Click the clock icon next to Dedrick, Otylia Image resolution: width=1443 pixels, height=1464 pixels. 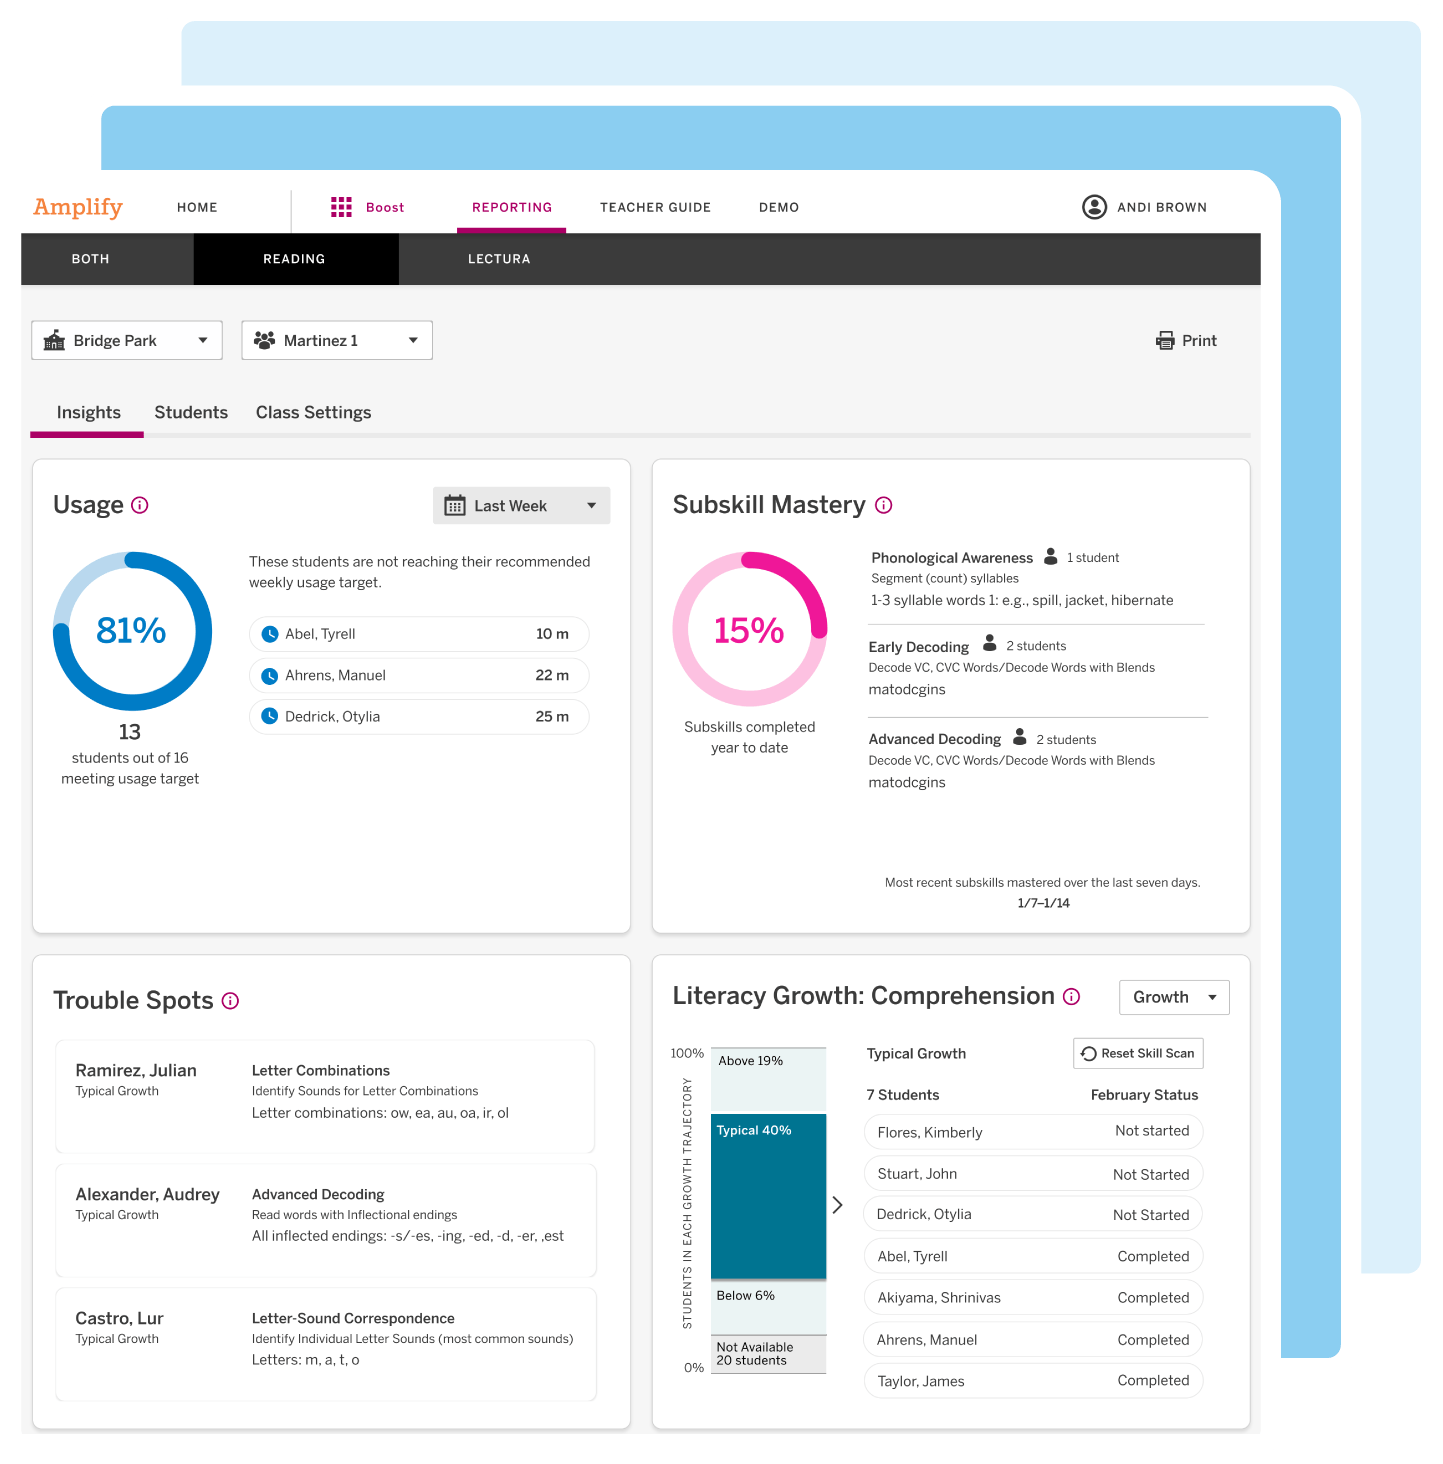pyautogui.click(x=269, y=716)
